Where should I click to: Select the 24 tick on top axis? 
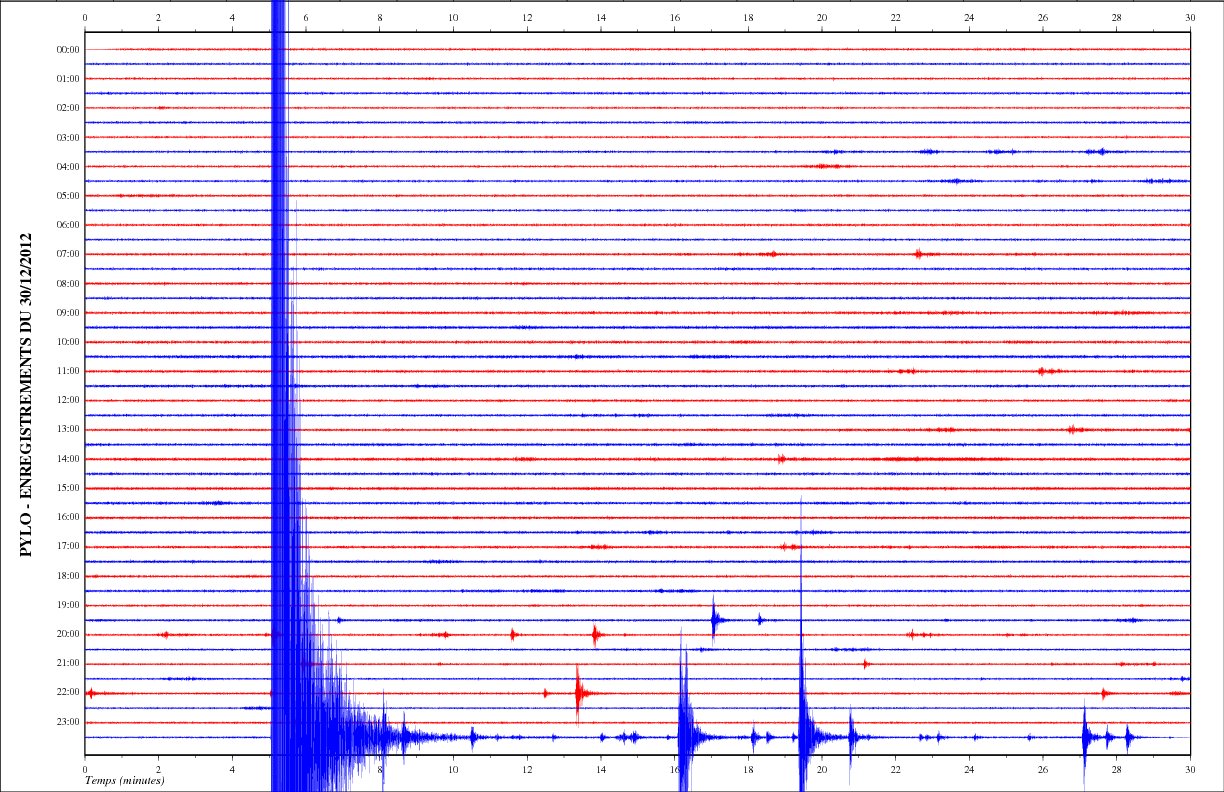(969, 17)
